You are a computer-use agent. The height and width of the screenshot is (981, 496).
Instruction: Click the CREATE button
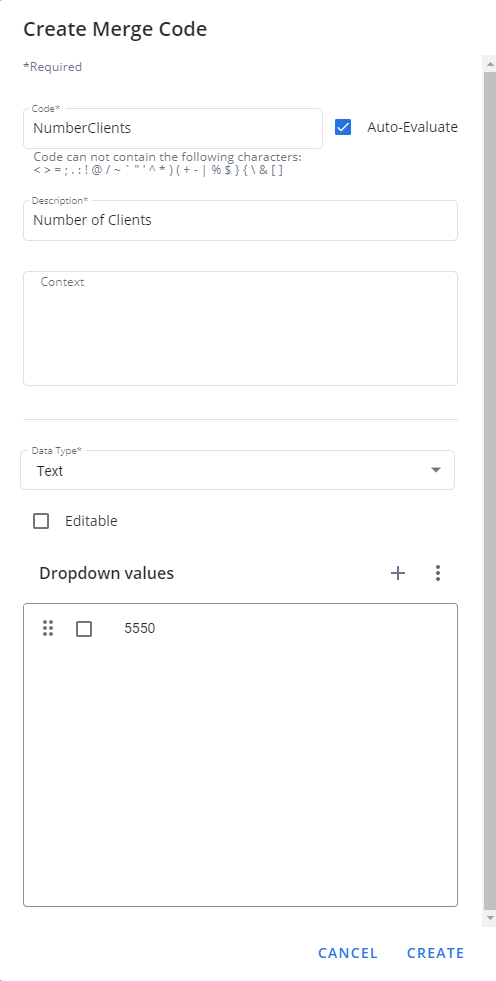click(x=436, y=953)
